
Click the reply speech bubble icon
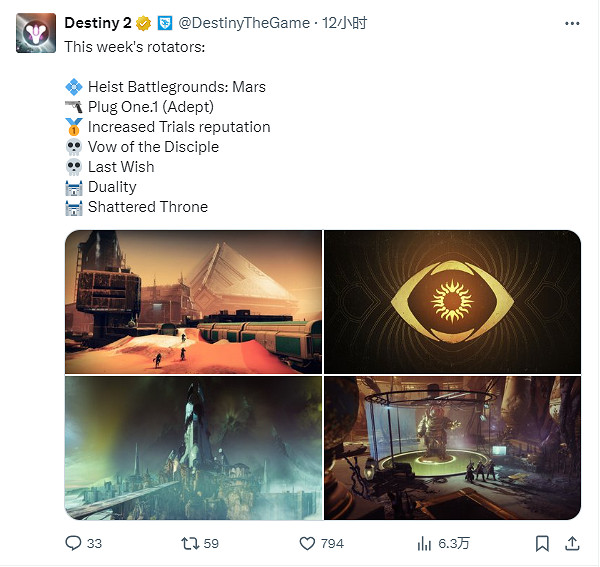tap(73, 543)
